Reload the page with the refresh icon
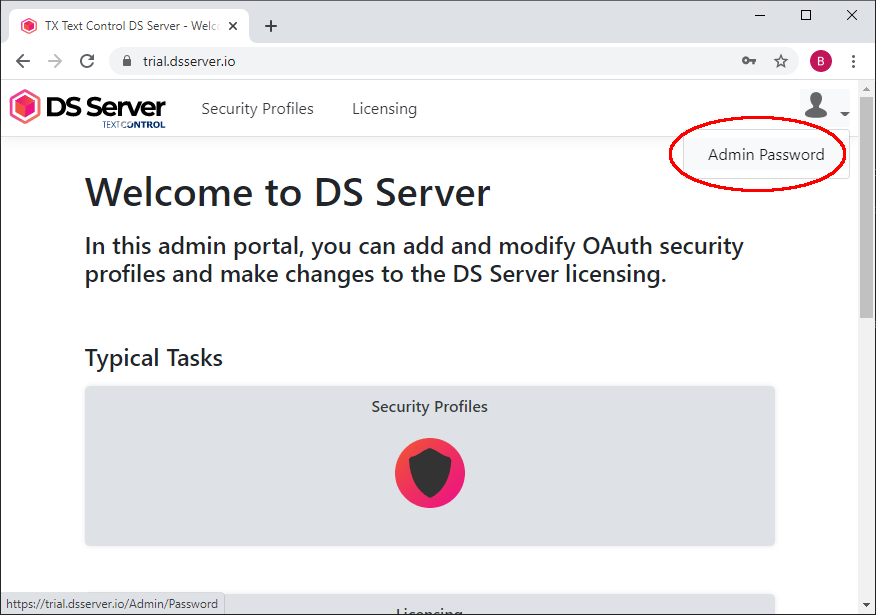The height and width of the screenshot is (615, 876). (x=87, y=61)
